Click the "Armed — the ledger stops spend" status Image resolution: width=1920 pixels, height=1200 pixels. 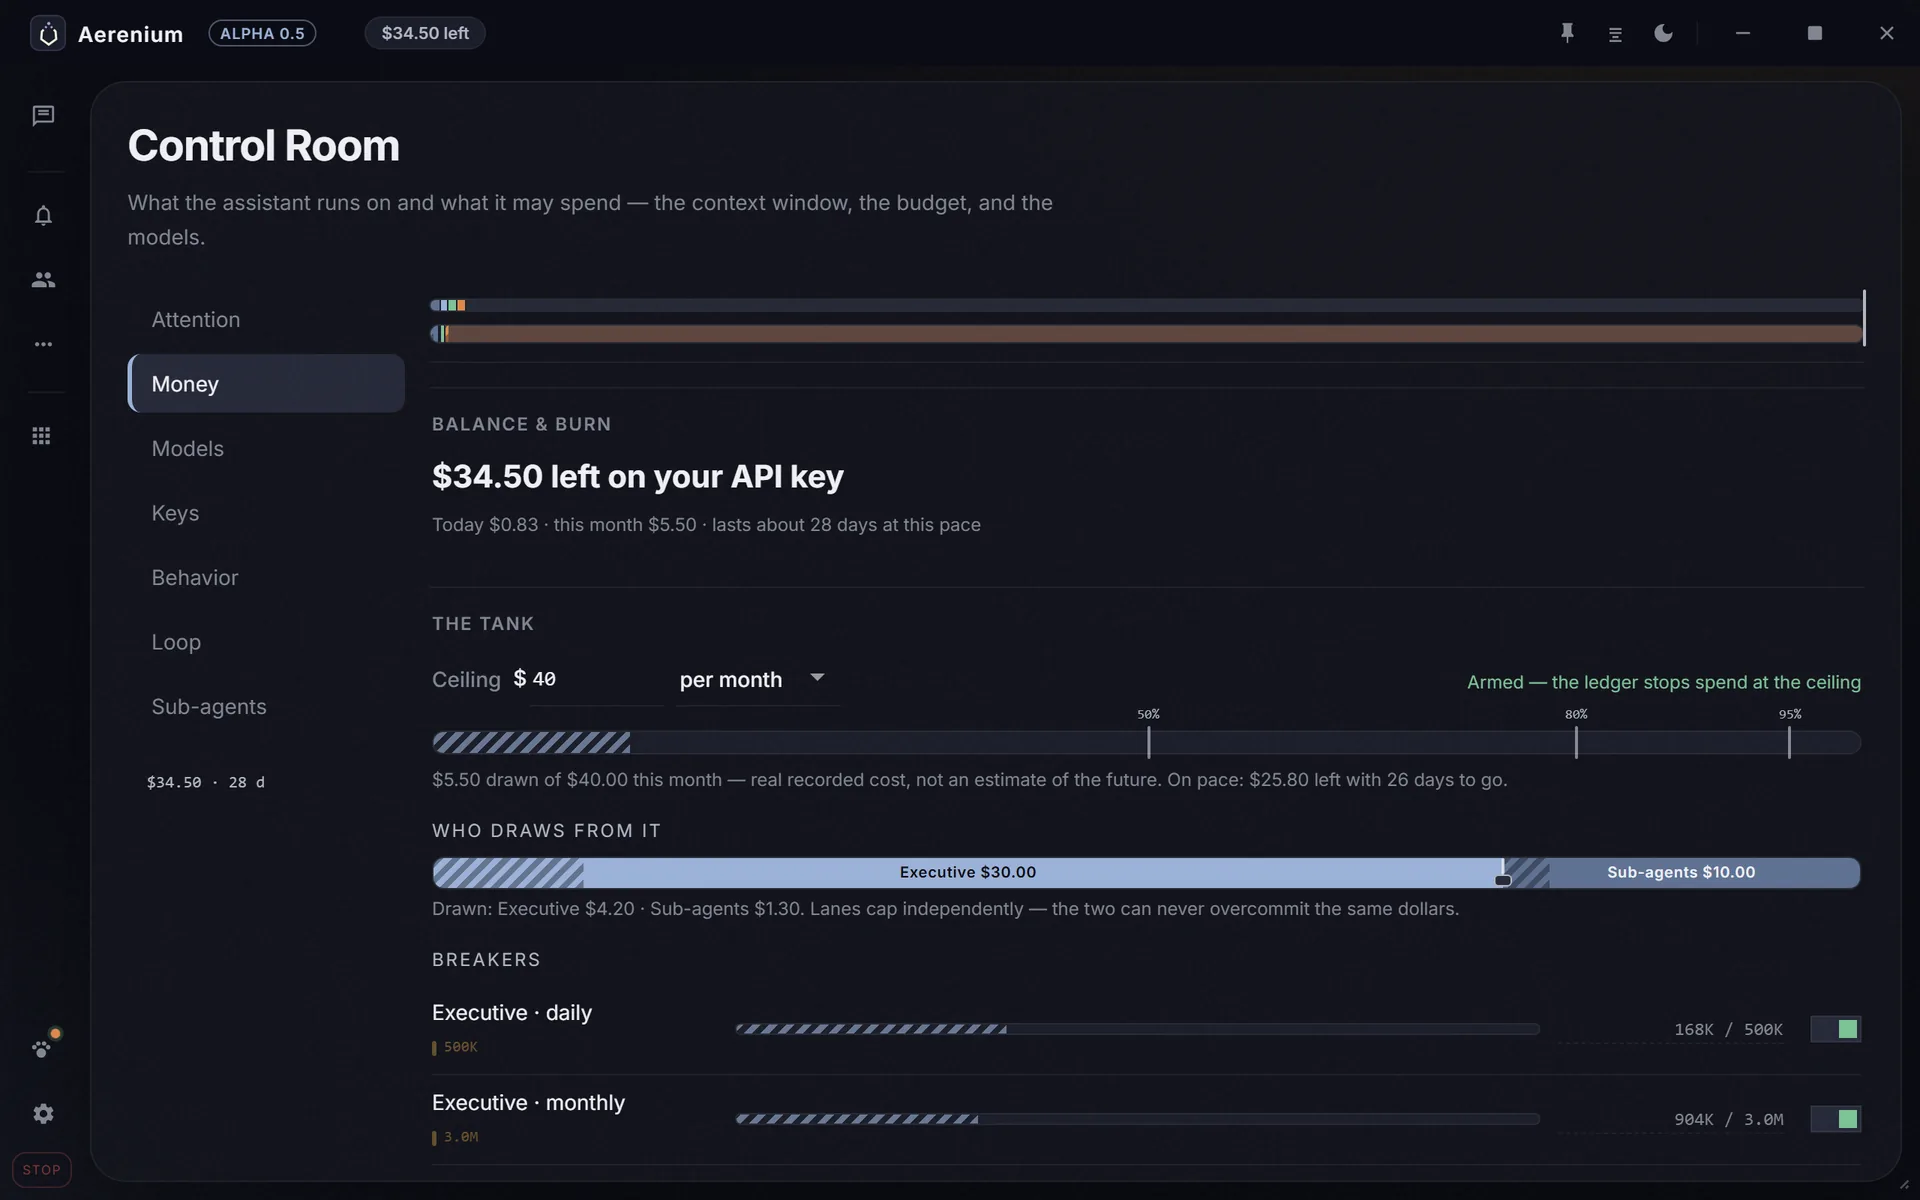click(x=1664, y=683)
